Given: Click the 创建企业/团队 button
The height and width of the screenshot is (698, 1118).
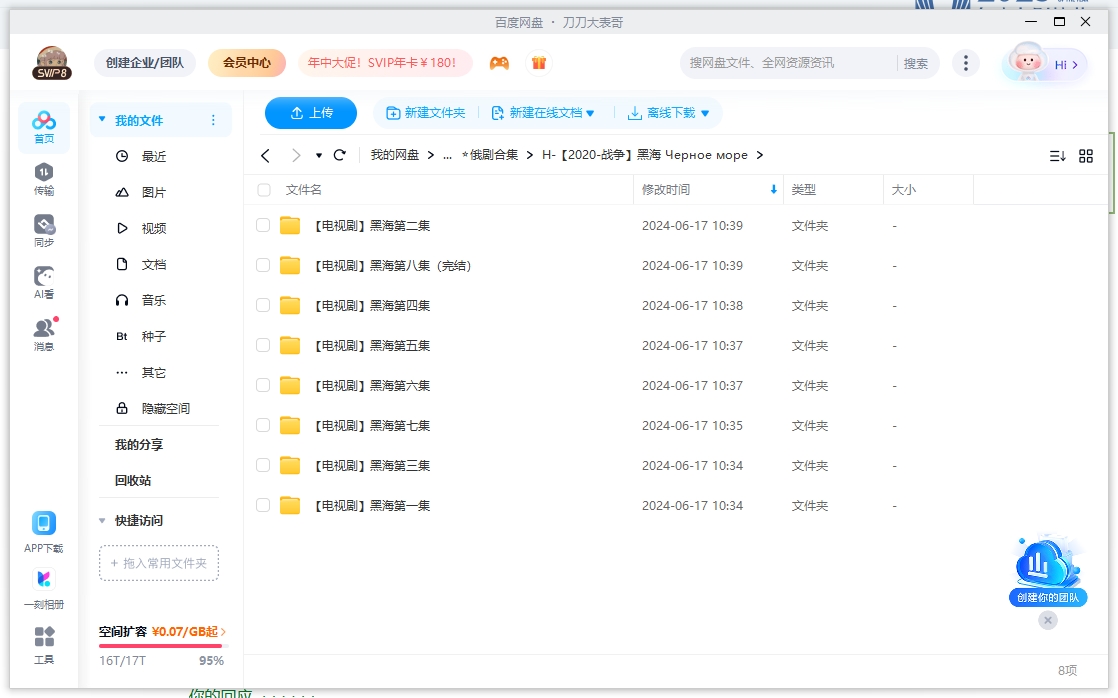Looking at the screenshot, I should pos(145,63).
